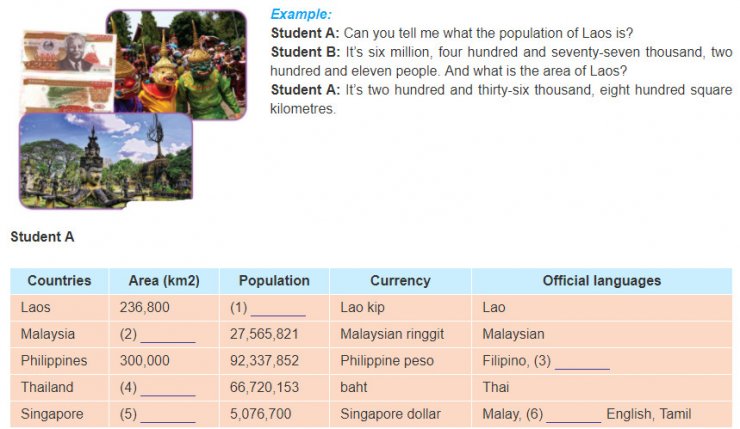This screenshot has height=429, width=740.
Task: Click the Currency column header
Action: click(400, 281)
